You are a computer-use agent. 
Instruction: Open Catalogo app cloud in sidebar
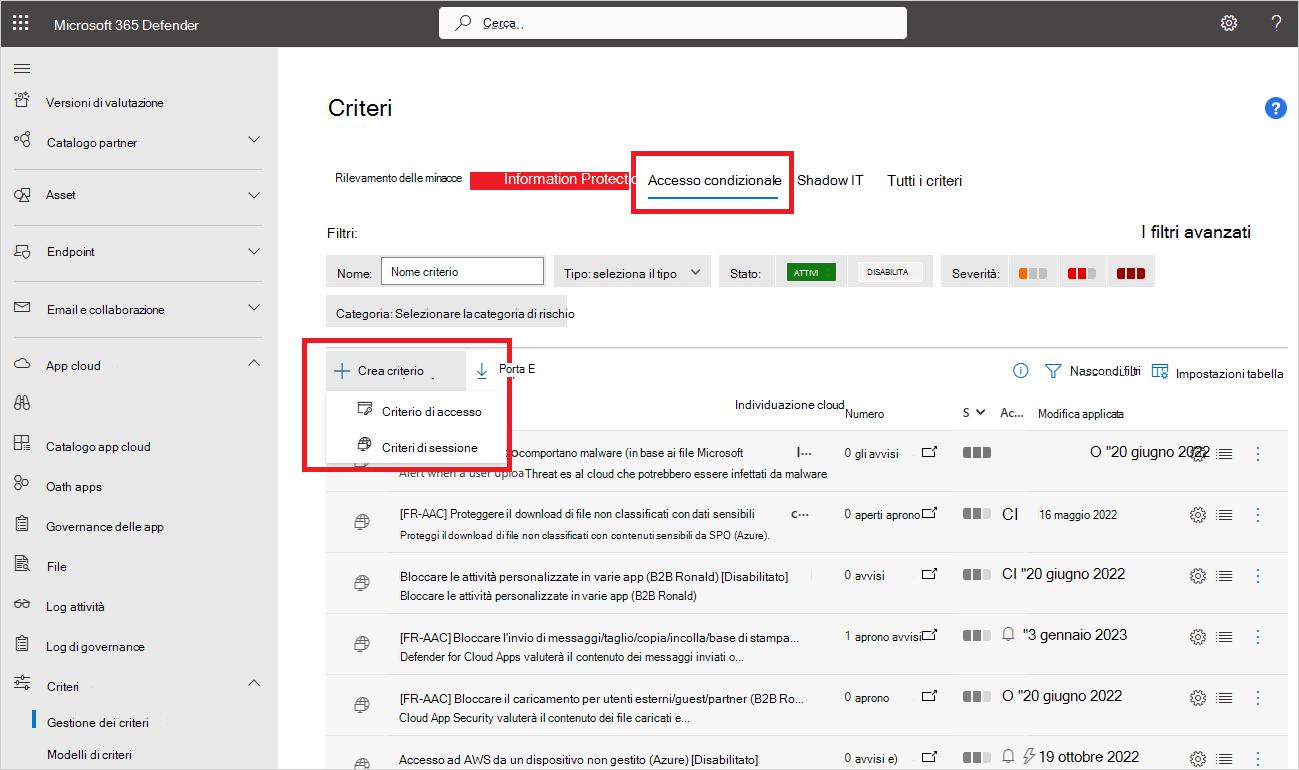tap(98, 446)
